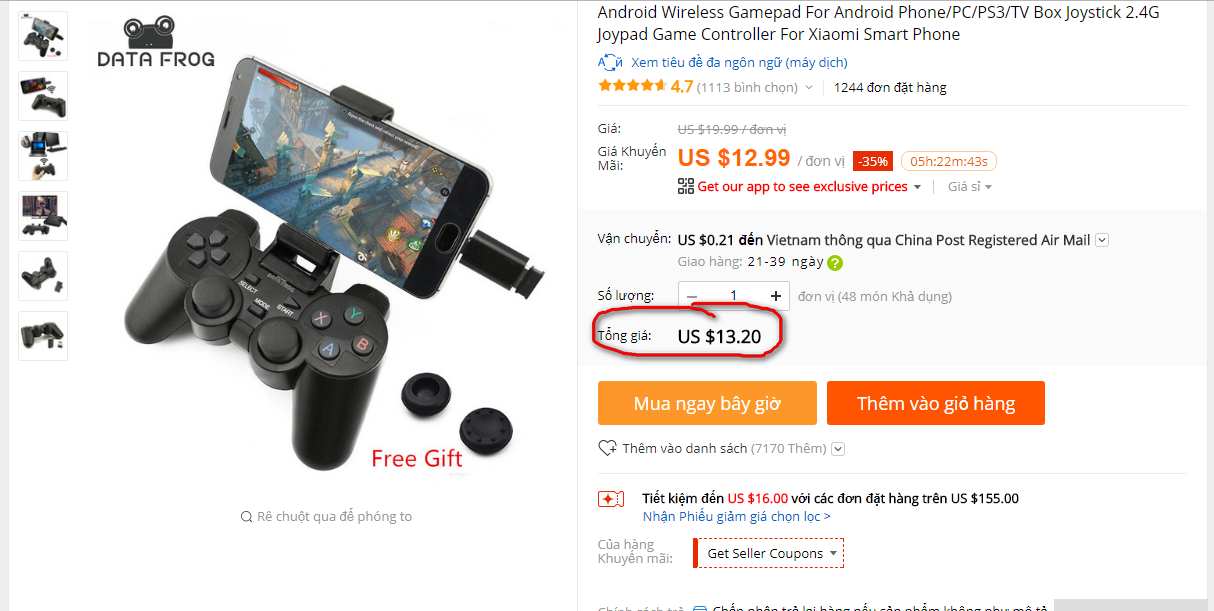Click the red coupon ticket icon
Screen dimensions: 1214x611
[x=611, y=498]
